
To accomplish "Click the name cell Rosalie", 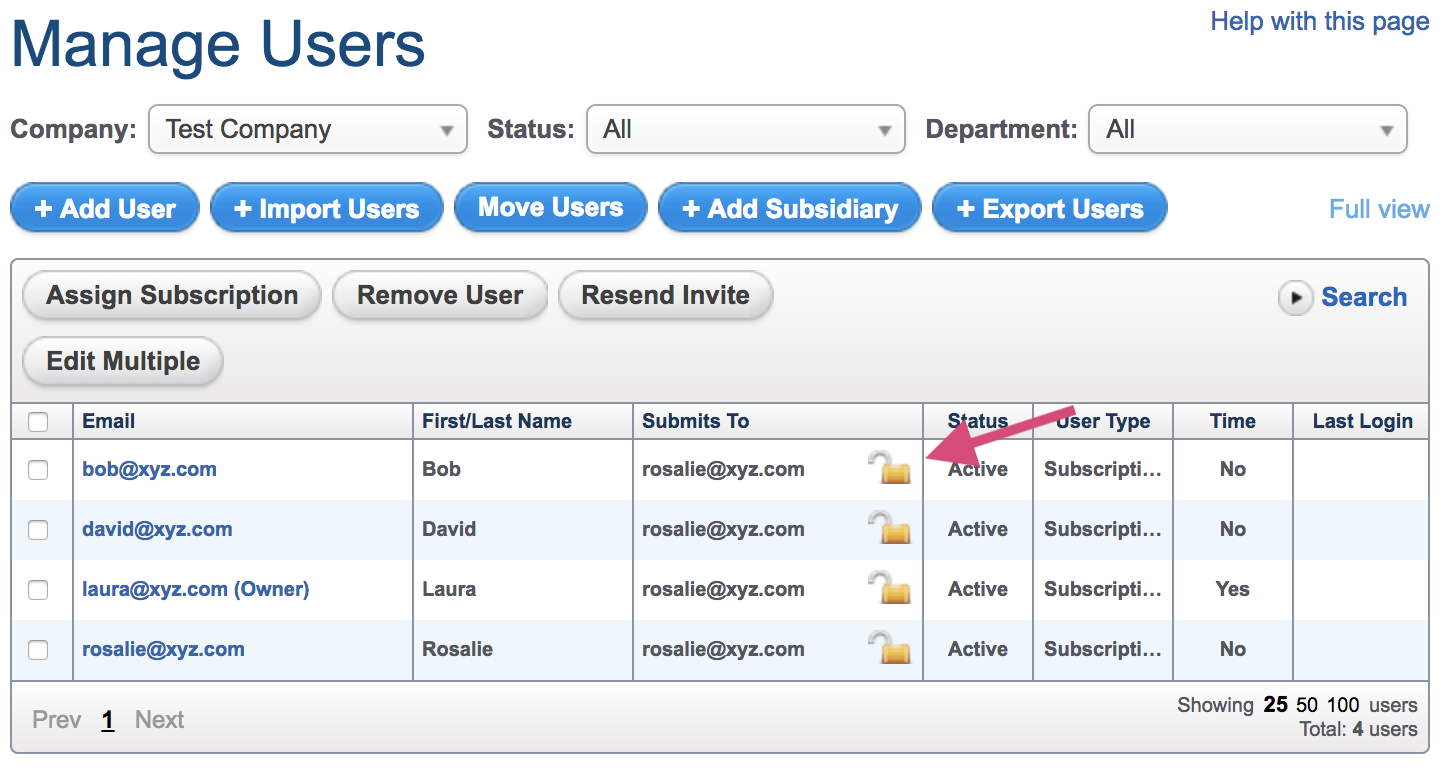I will 457,649.
